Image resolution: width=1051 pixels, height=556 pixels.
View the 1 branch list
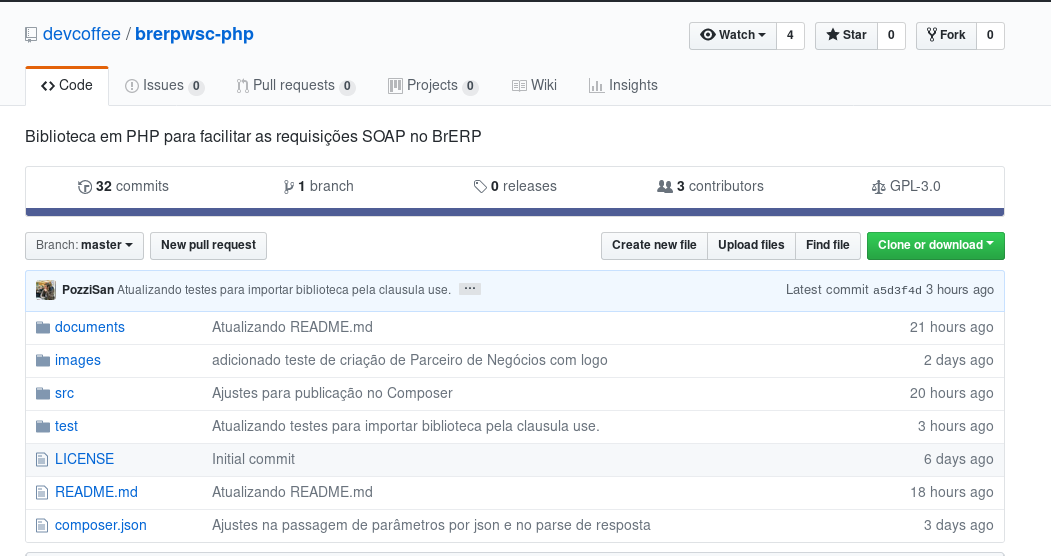[x=318, y=187]
